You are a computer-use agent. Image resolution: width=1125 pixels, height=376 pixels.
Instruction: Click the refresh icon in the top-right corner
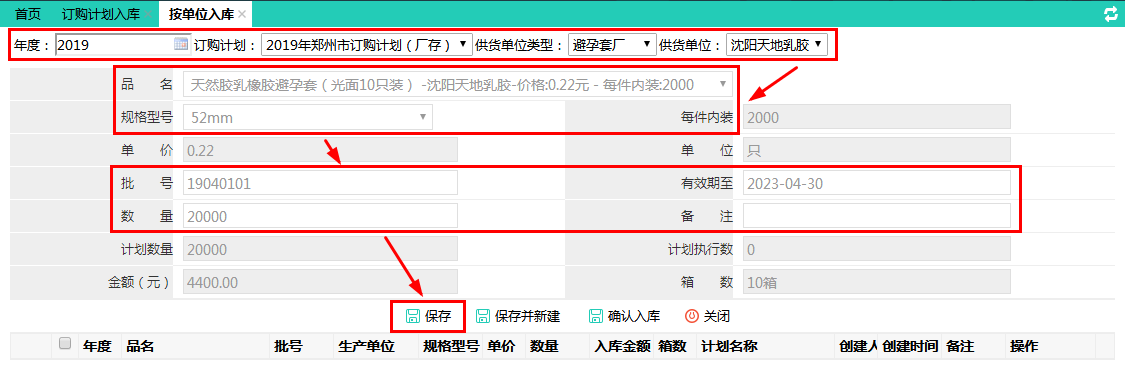point(1110,13)
